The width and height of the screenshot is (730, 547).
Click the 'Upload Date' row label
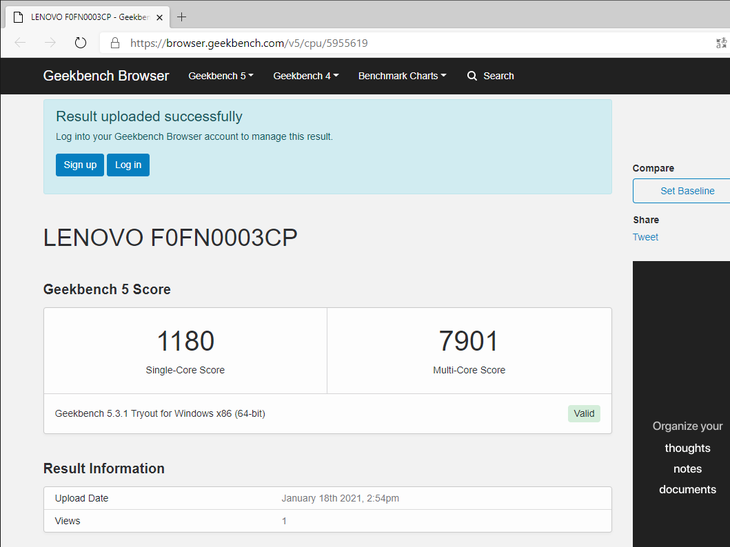[81, 498]
